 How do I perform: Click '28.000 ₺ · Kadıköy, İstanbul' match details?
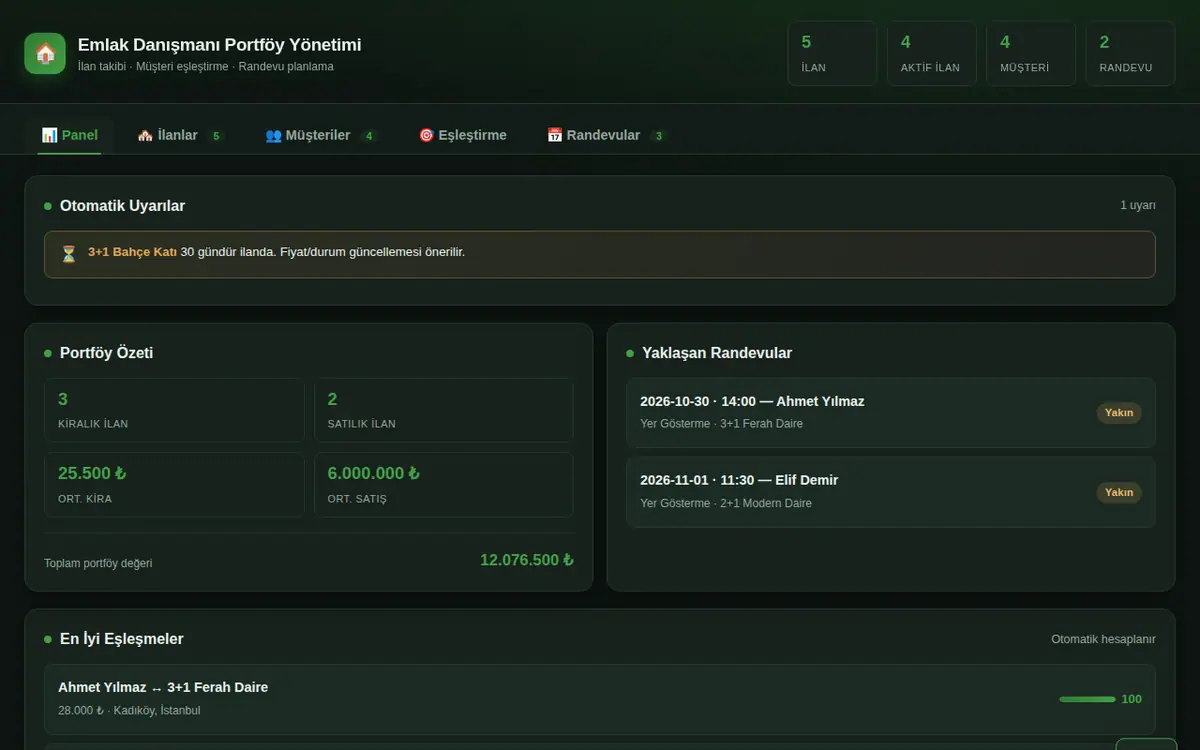(x=129, y=710)
